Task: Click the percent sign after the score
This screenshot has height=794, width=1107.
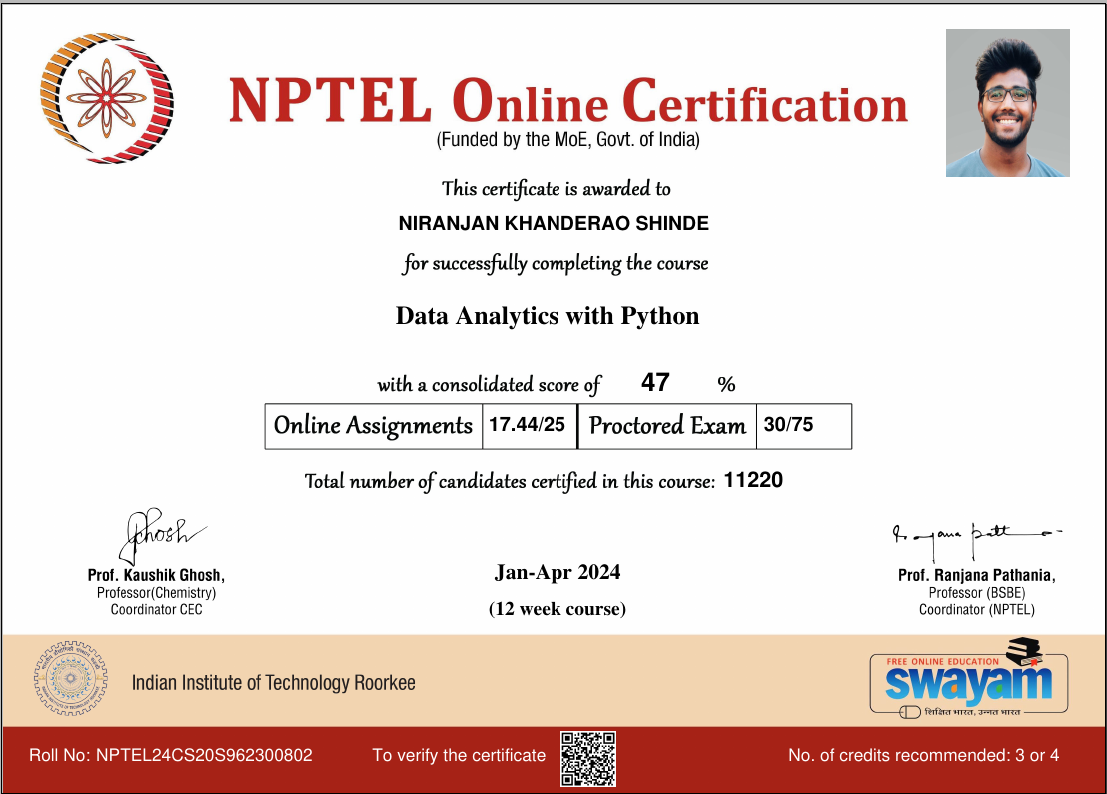Action: 726,385
